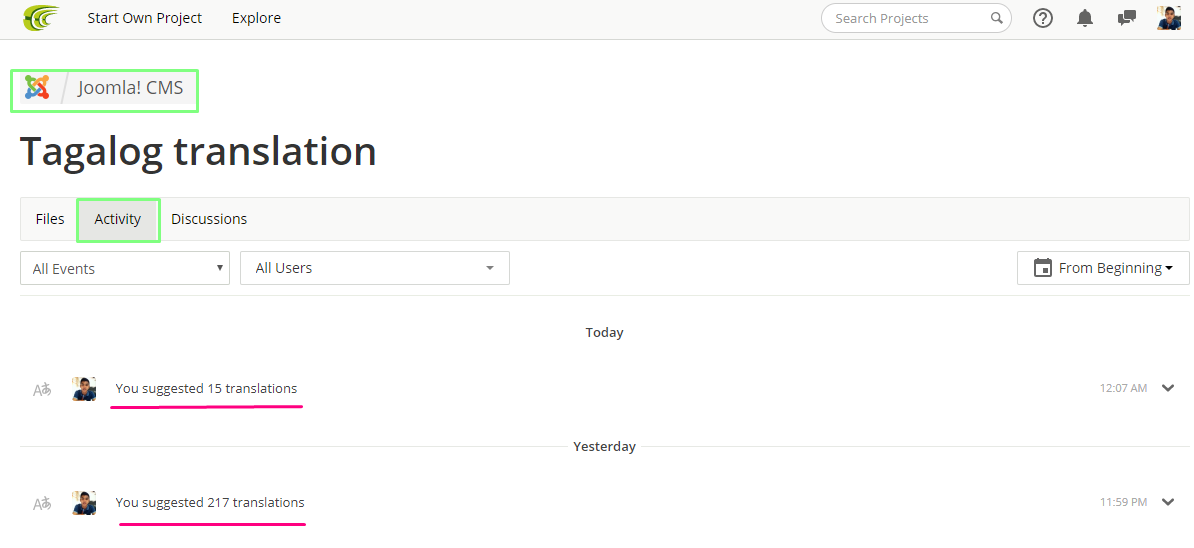Open the Explore link
The image size is (1194, 548).
coord(256,18)
